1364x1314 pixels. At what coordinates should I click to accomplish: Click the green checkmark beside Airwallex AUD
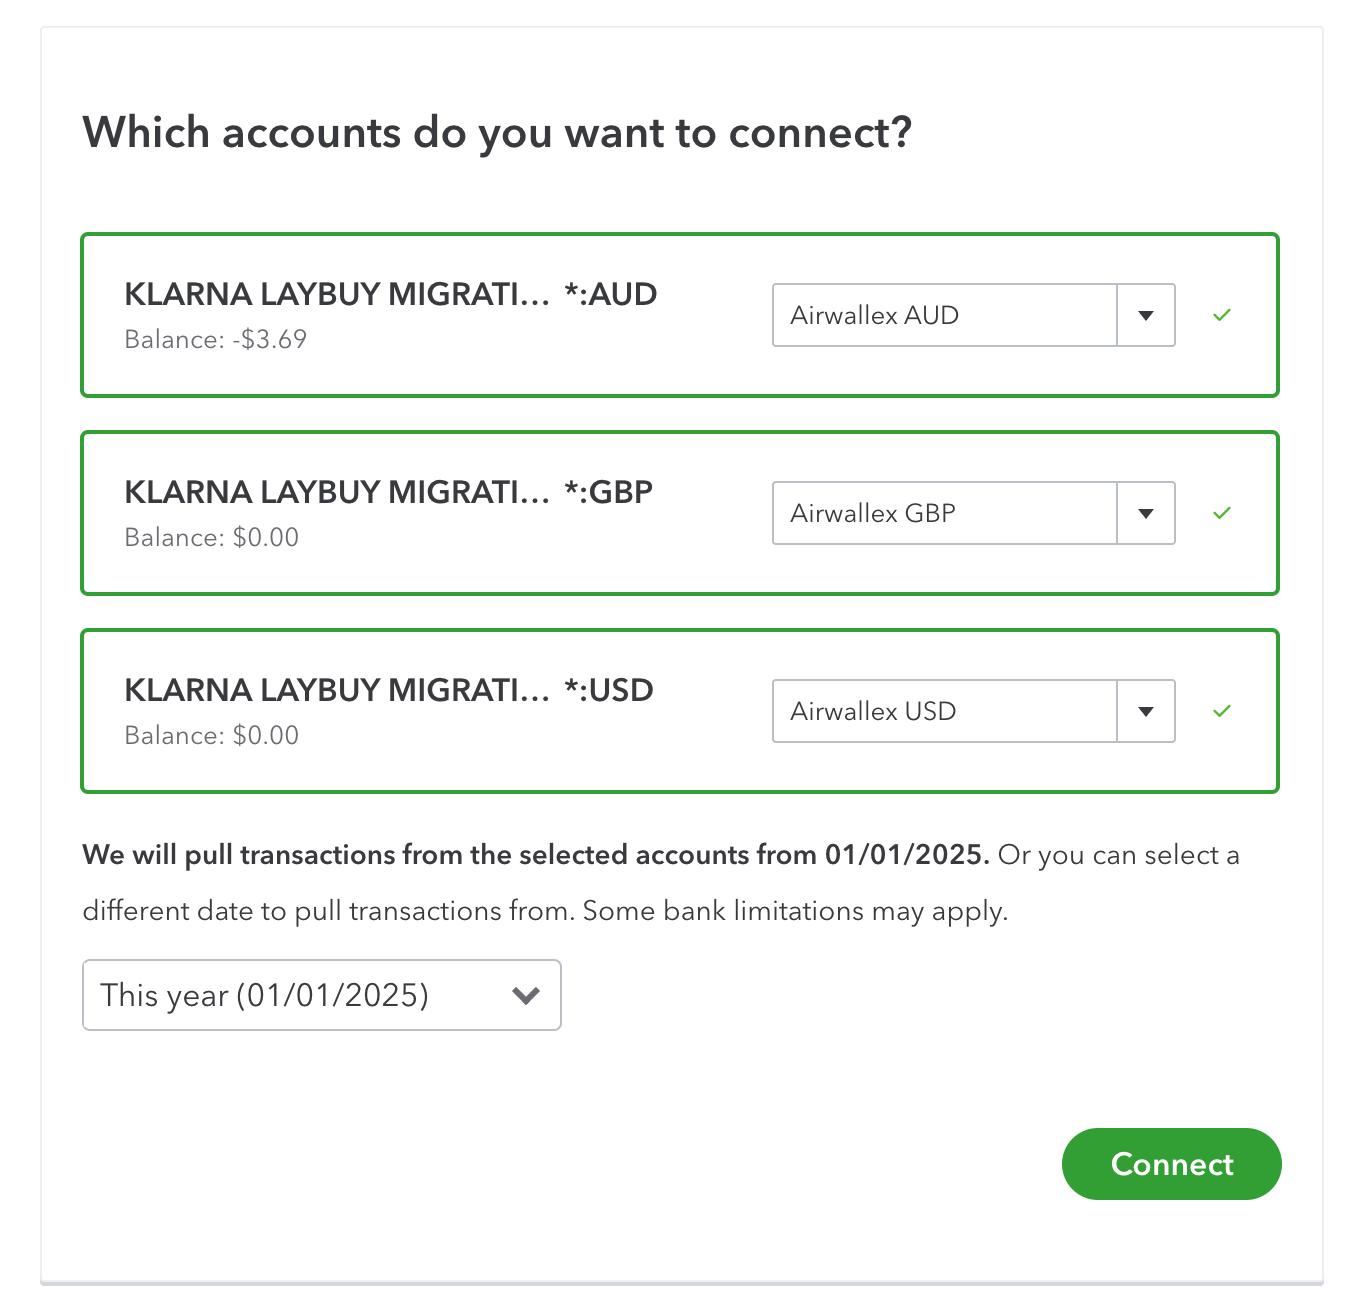tap(1221, 315)
